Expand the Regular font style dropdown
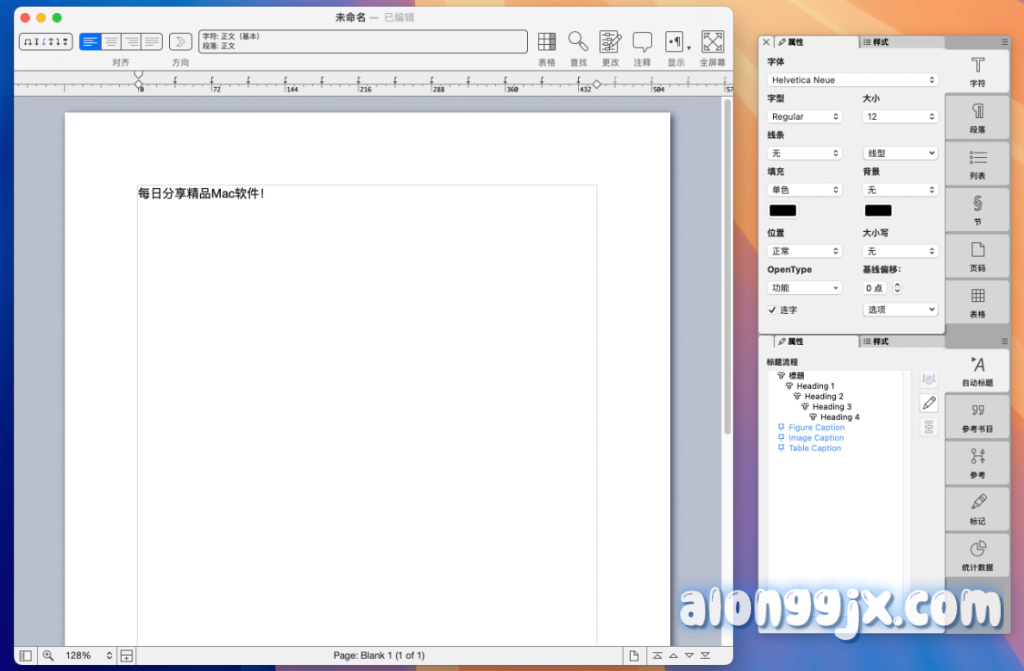Viewport: 1024px width, 671px height. click(x=805, y=117)
